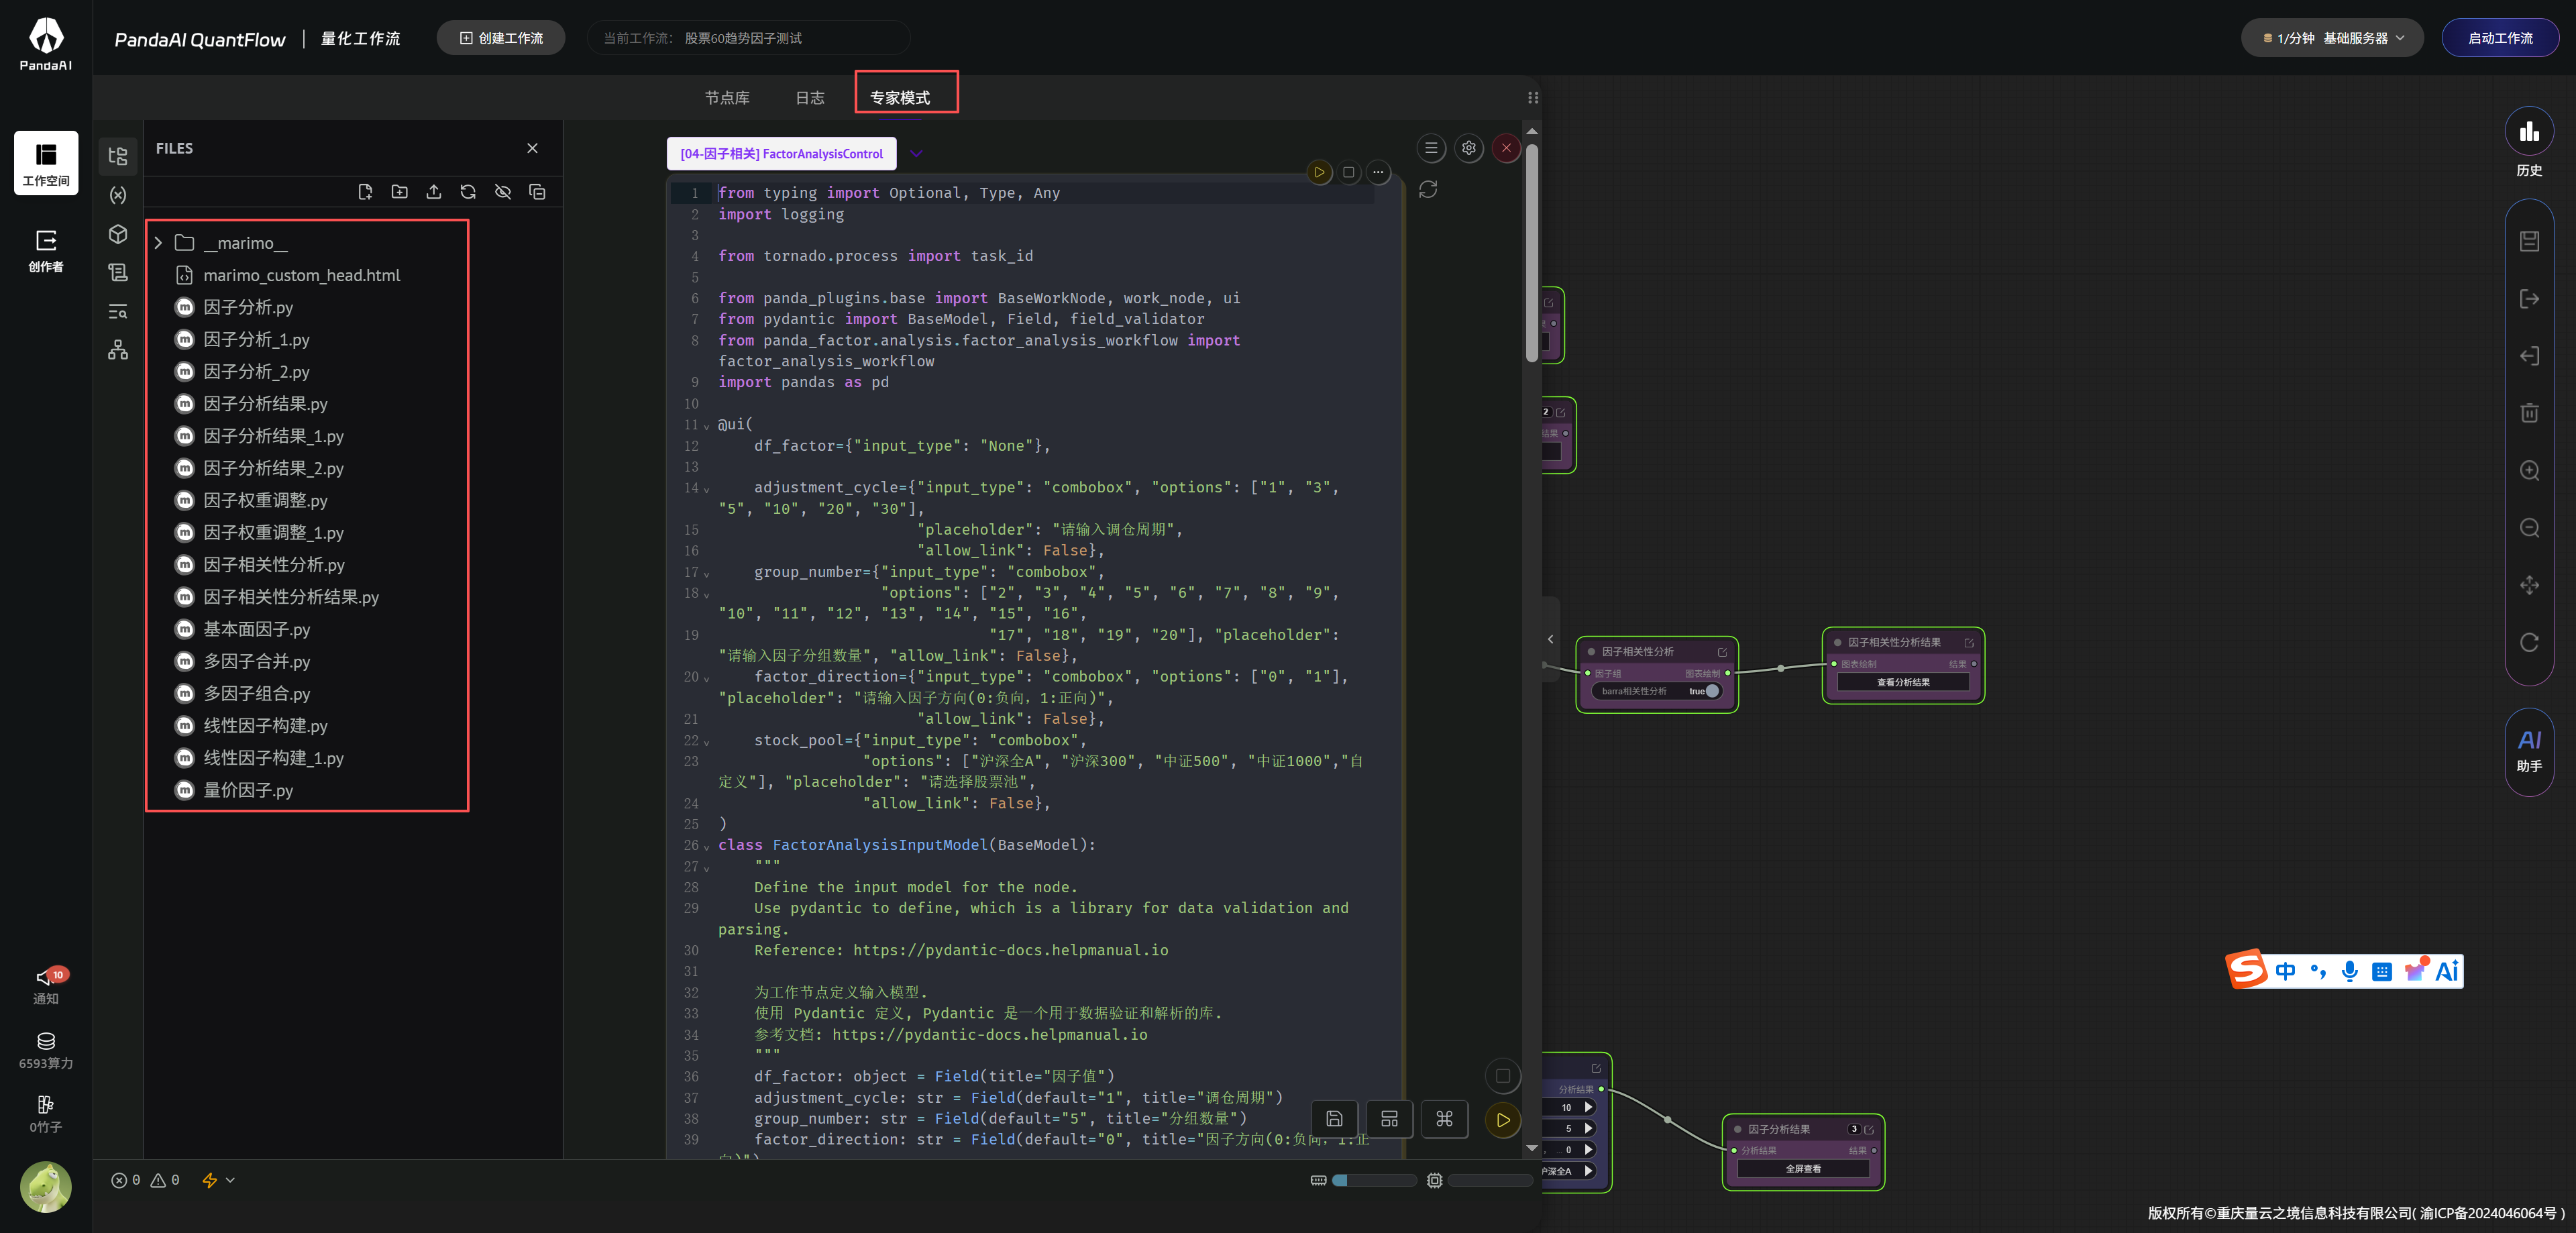Screen dimensions: 2576x1233
Task: Open the variables panel icon
Action: [118, 195]
